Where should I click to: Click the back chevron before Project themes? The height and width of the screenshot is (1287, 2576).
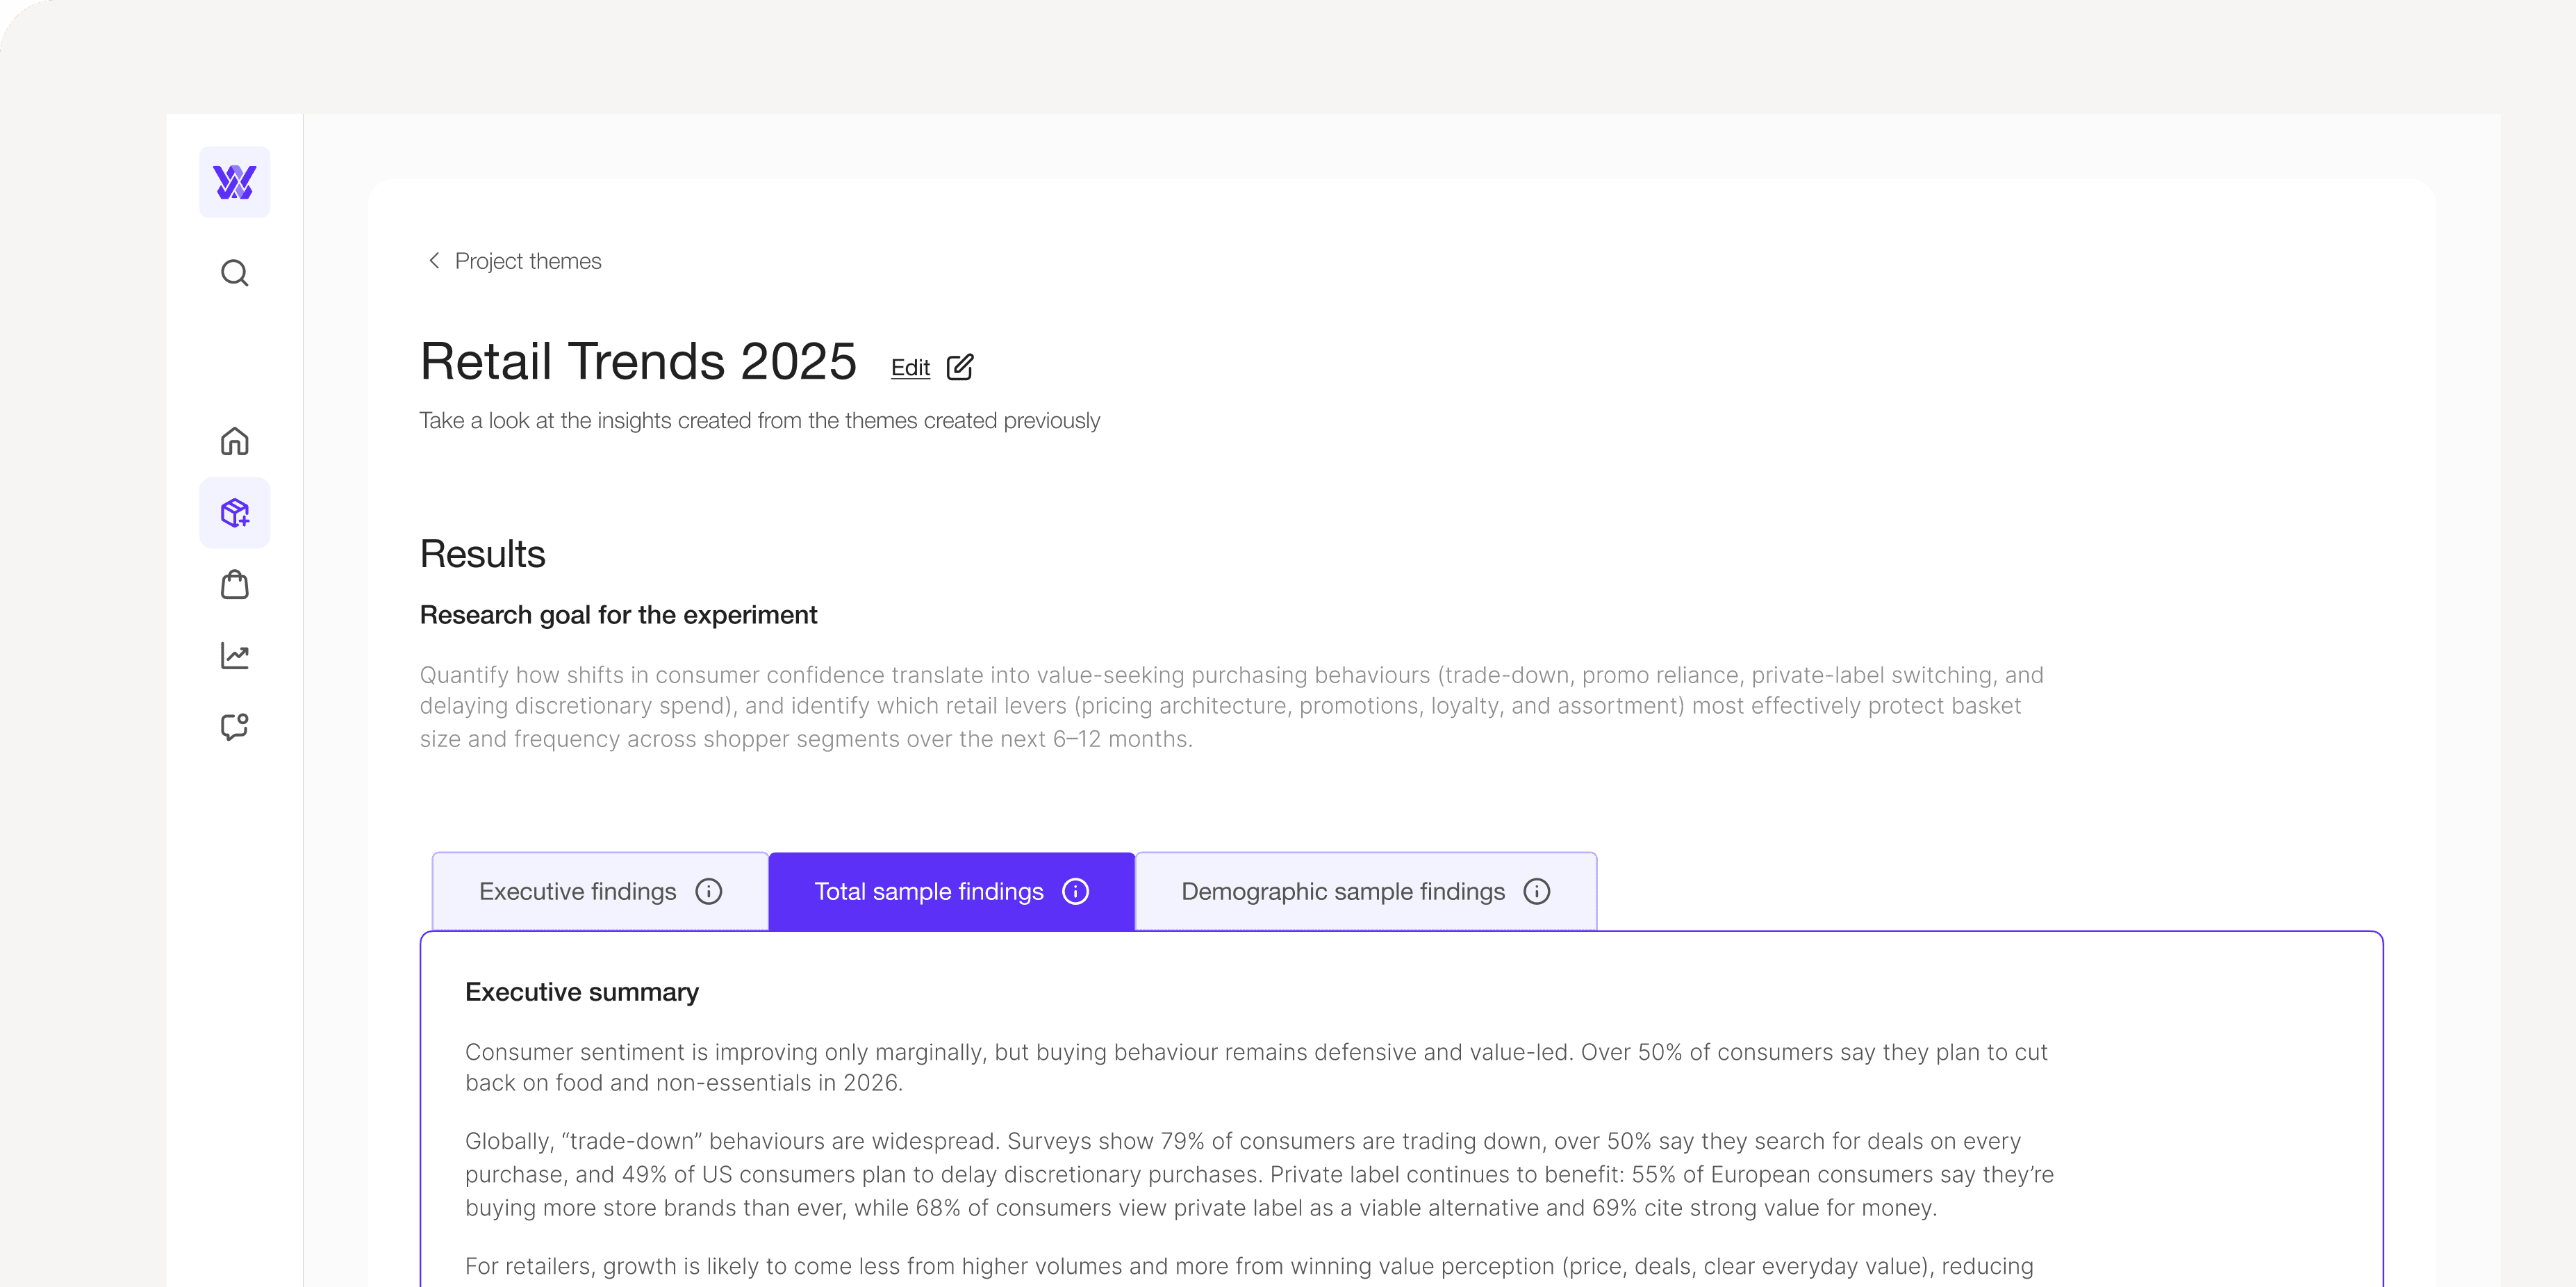point(434,261)
